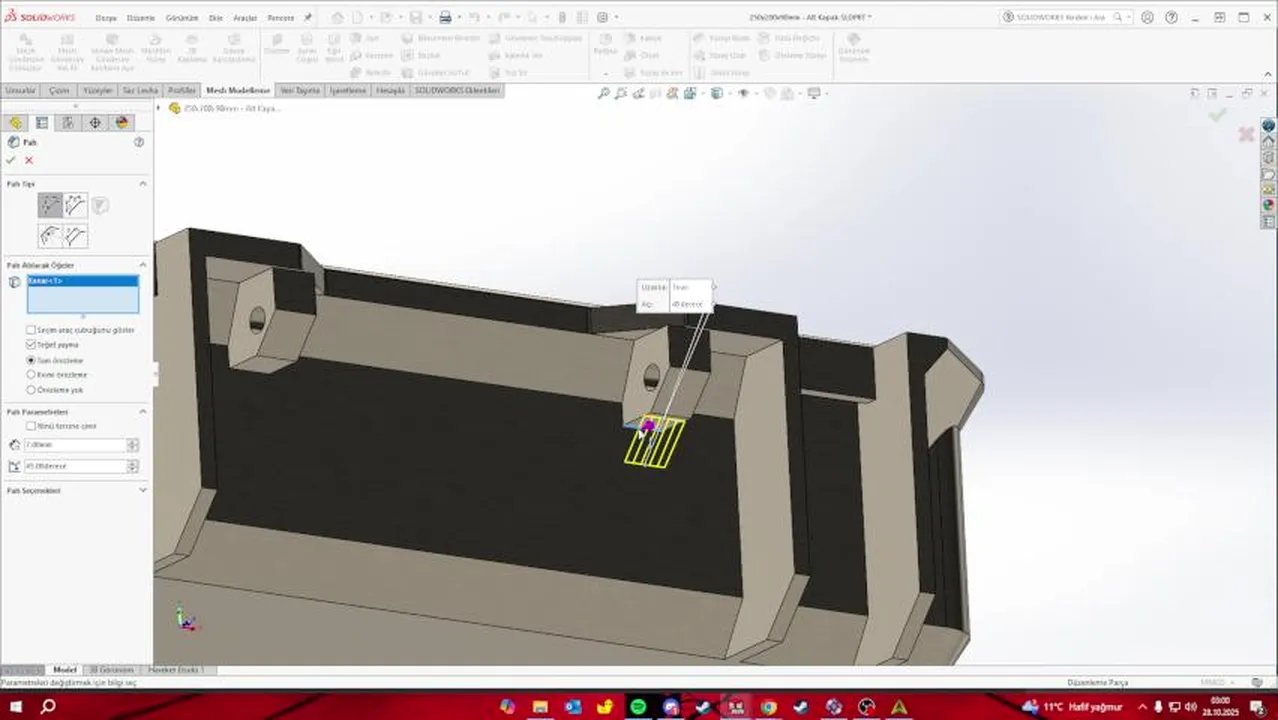1278x720 pixels.
Task: Toggle the 'Teğet yayma' checkbox
Action: tap(31, 345)
